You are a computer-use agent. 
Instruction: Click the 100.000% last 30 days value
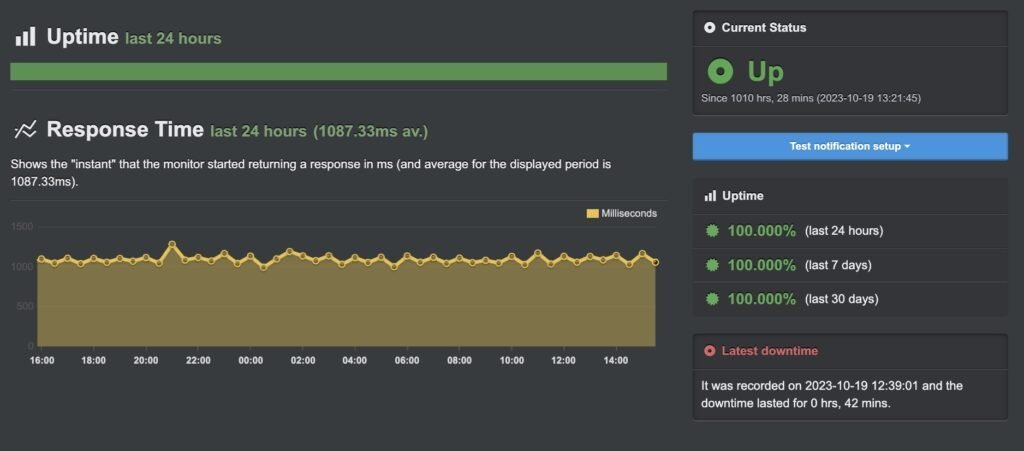762,299
